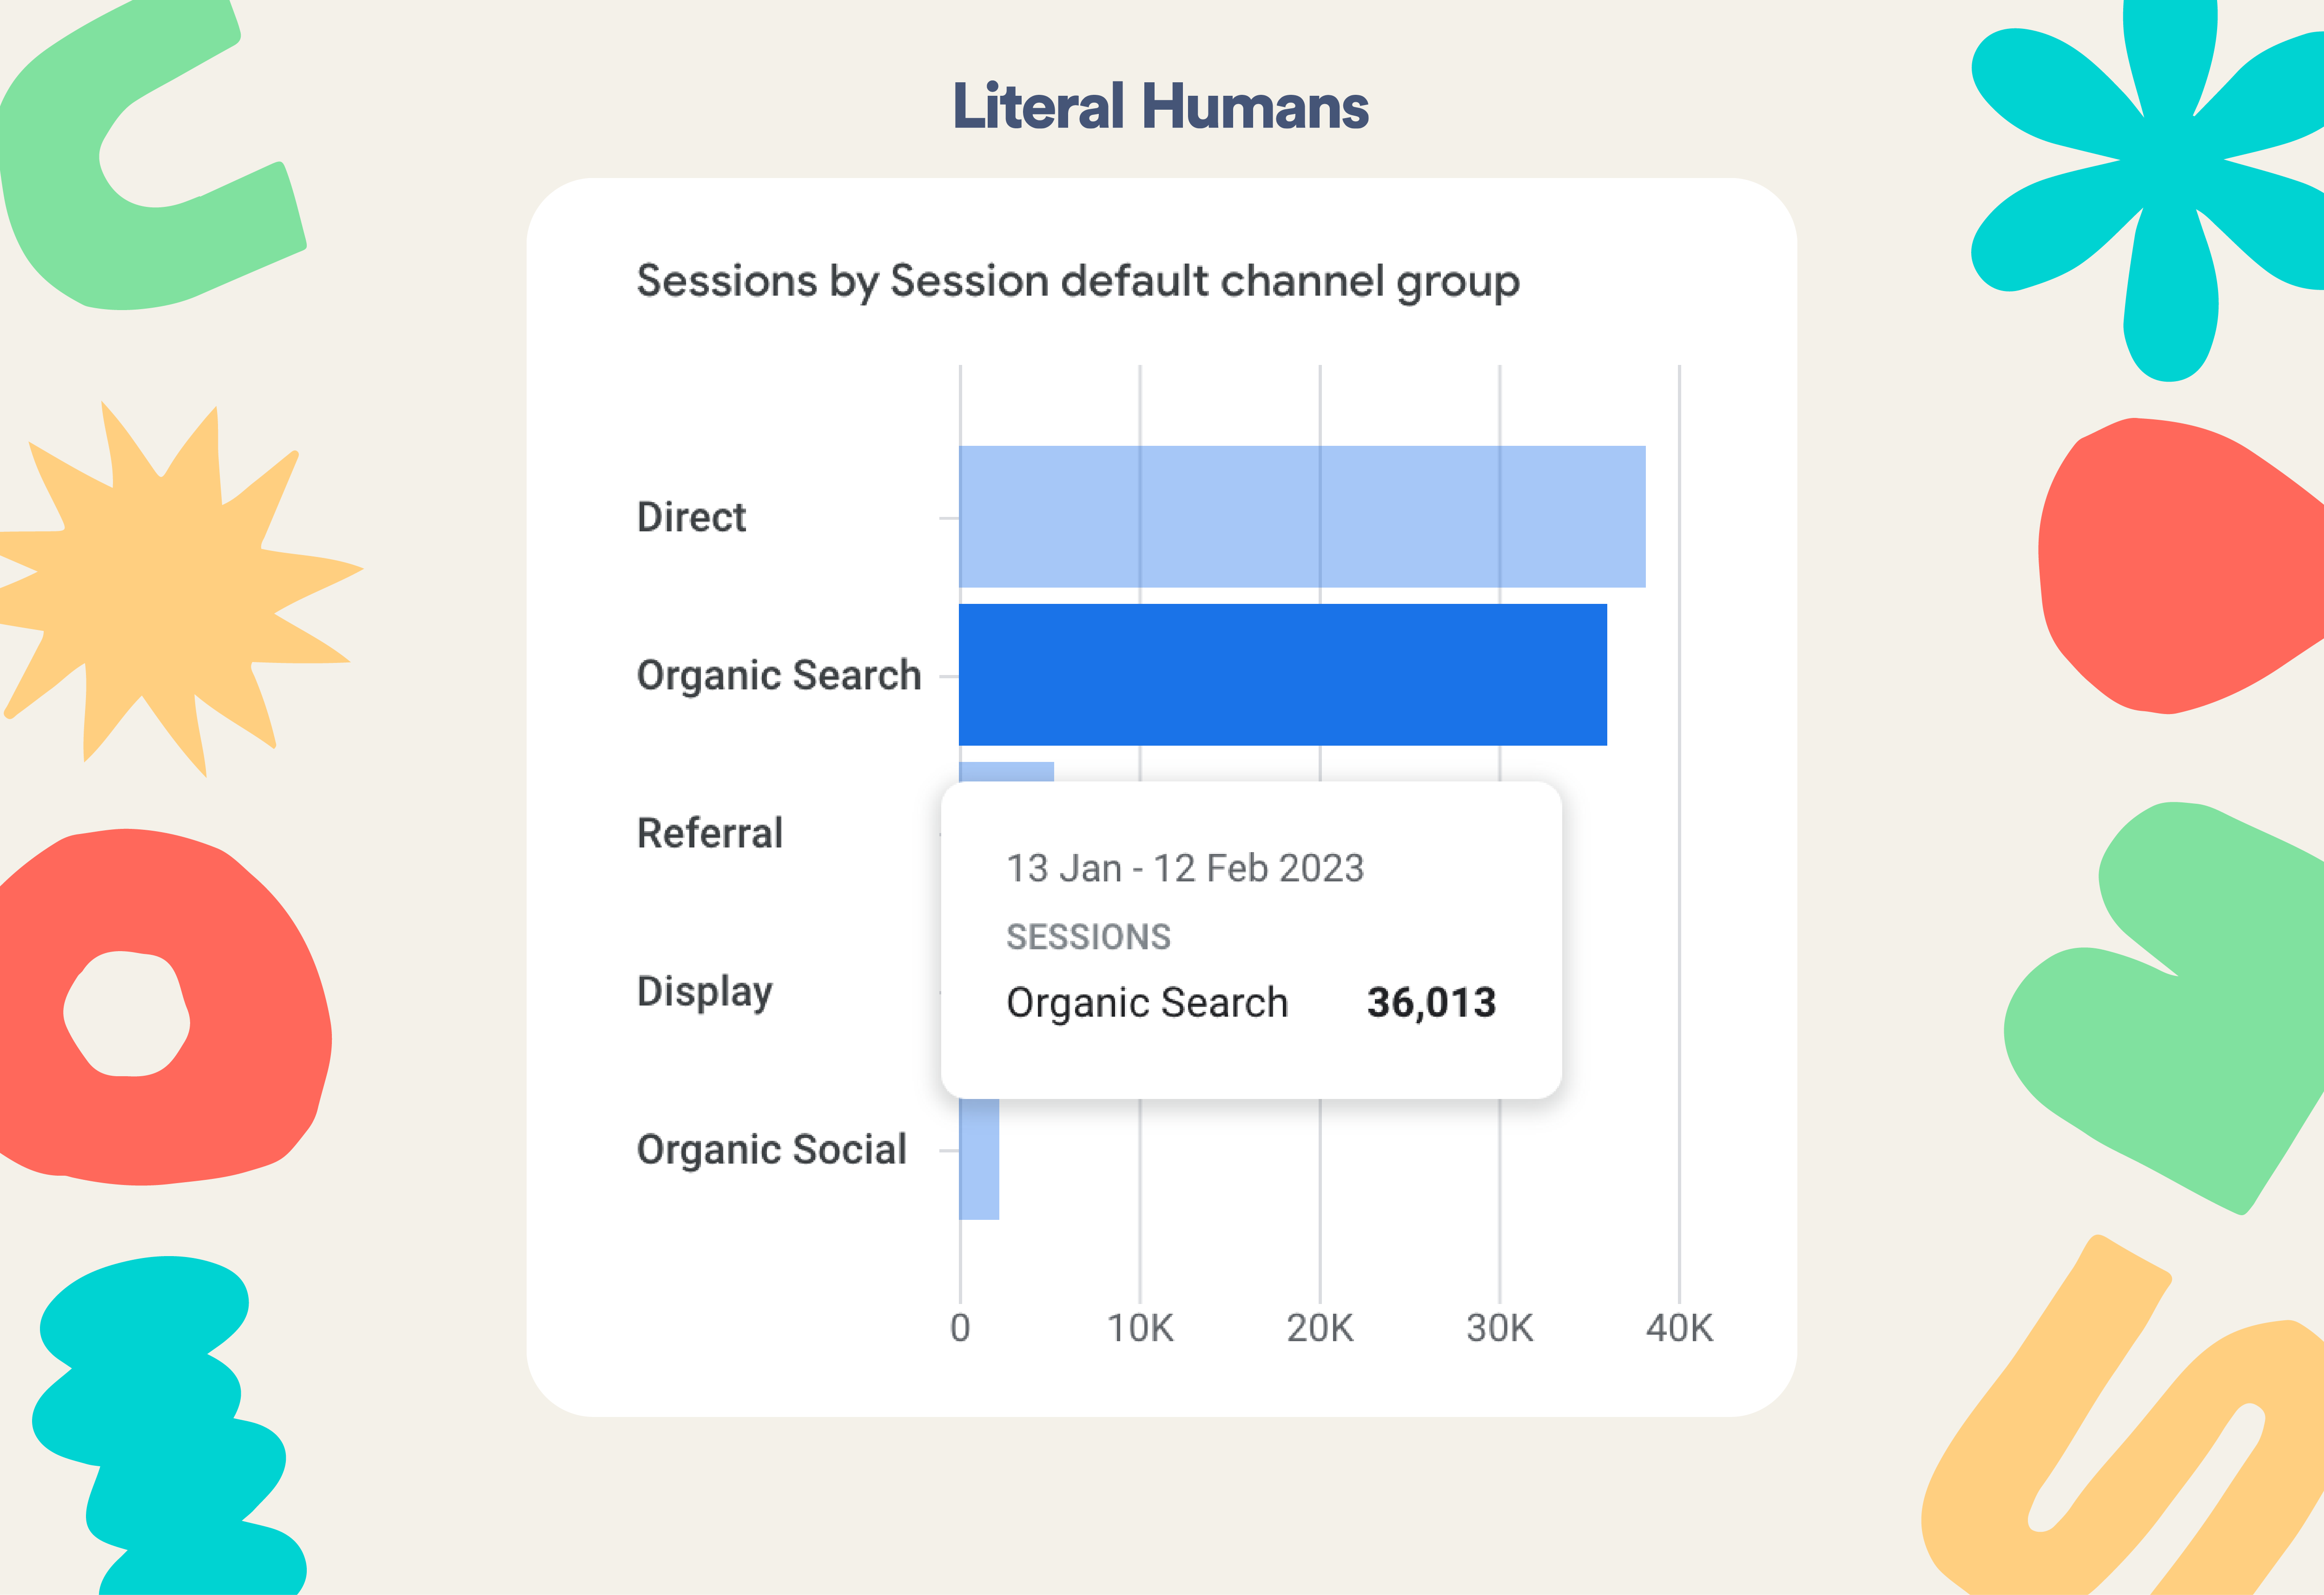
Task: Click the orange starburst shape
Action: (170, 590)
